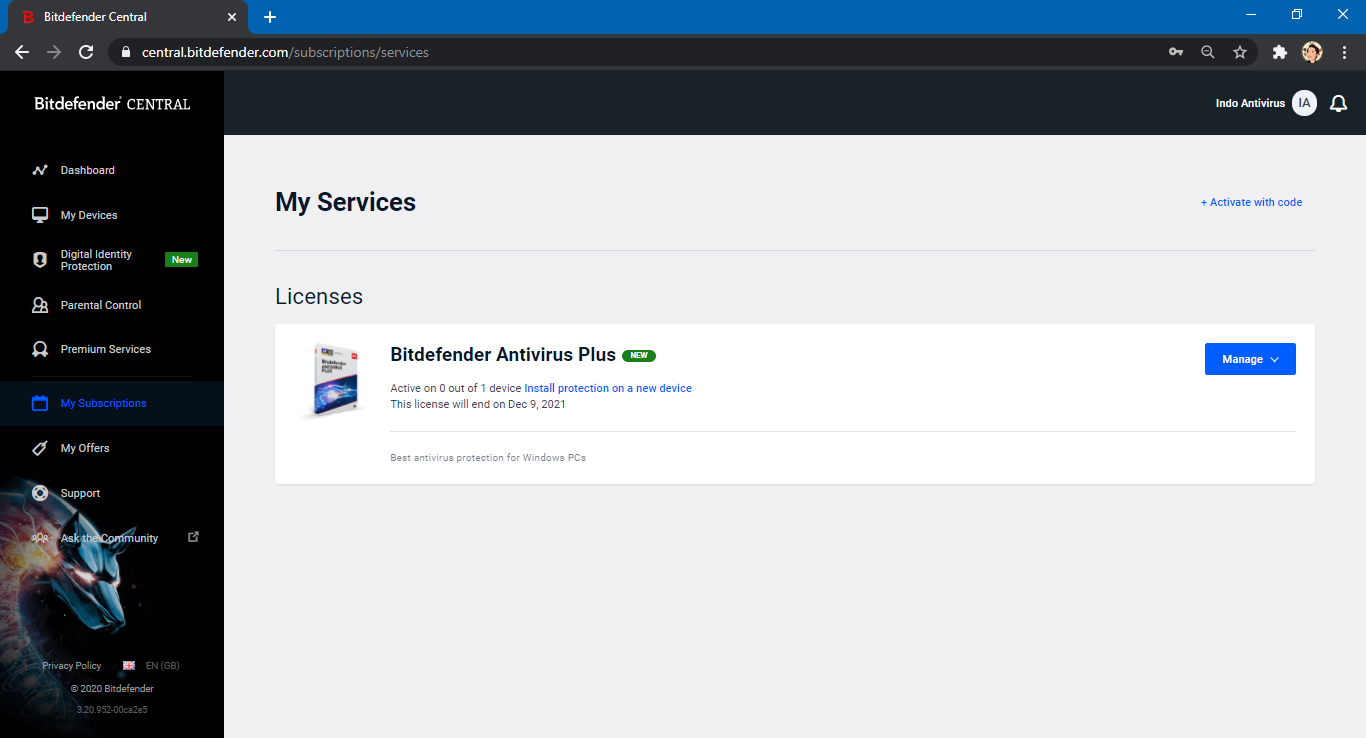Click the green NEW badge on the license
Image resolution: width=1366 pixels, height=738 pixels.
[639, 355]
